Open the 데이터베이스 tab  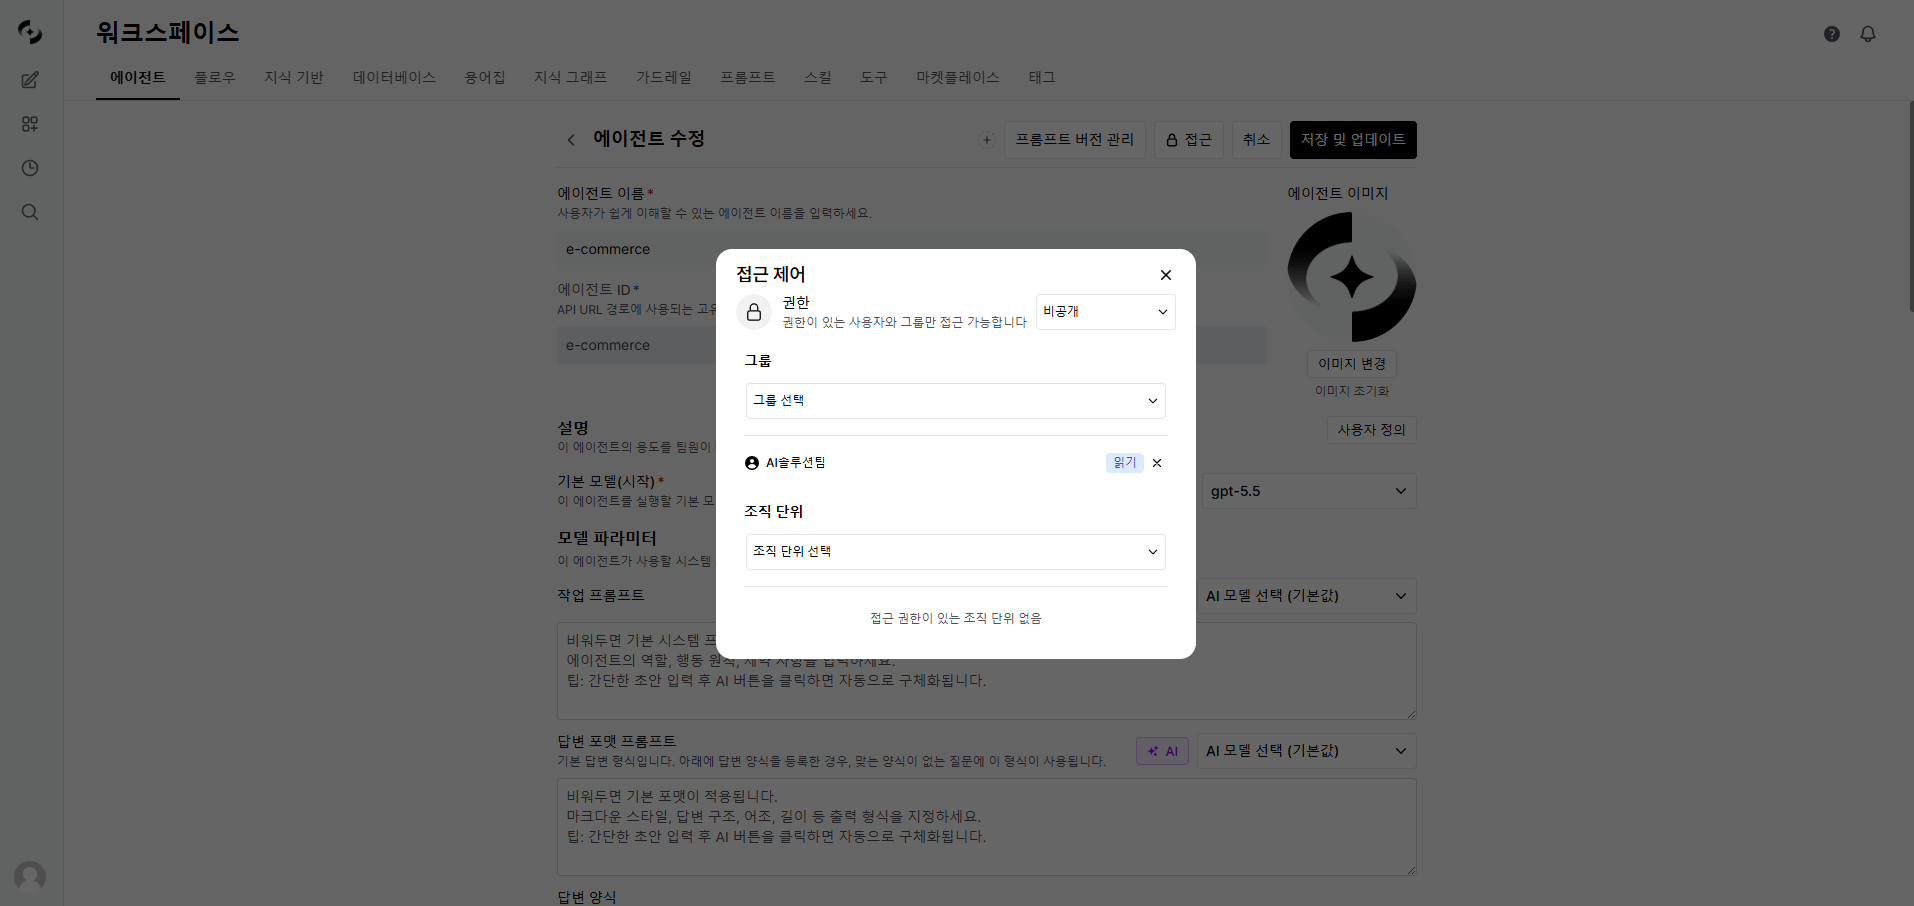point(394,78)
